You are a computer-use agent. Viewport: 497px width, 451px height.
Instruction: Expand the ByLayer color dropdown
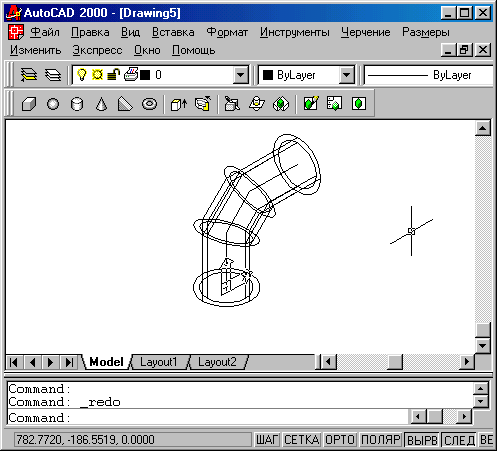pos(347,75)
